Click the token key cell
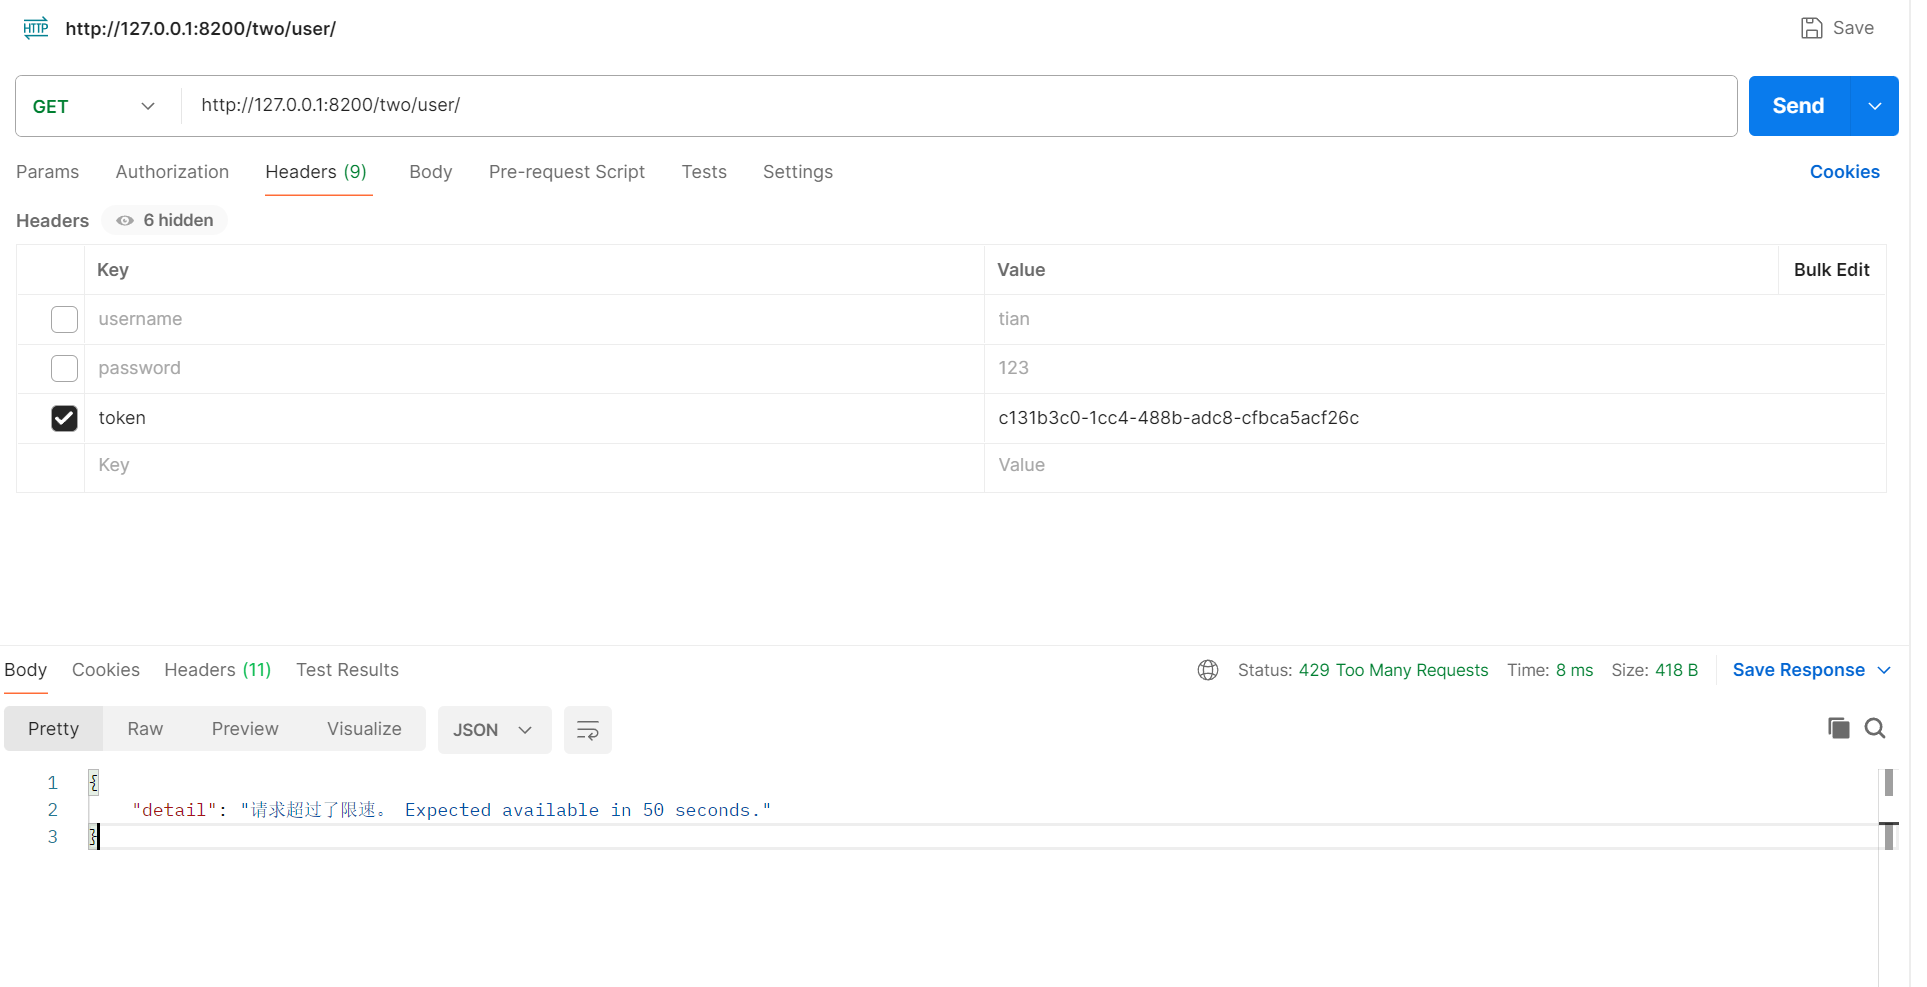Screen dimensions: 1927x987 tap(534, 418)
